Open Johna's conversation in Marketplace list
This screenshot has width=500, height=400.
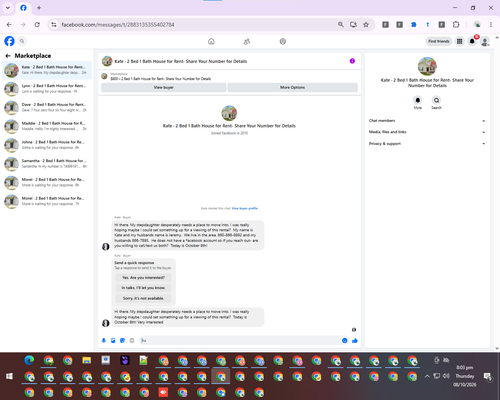point(47,145)
